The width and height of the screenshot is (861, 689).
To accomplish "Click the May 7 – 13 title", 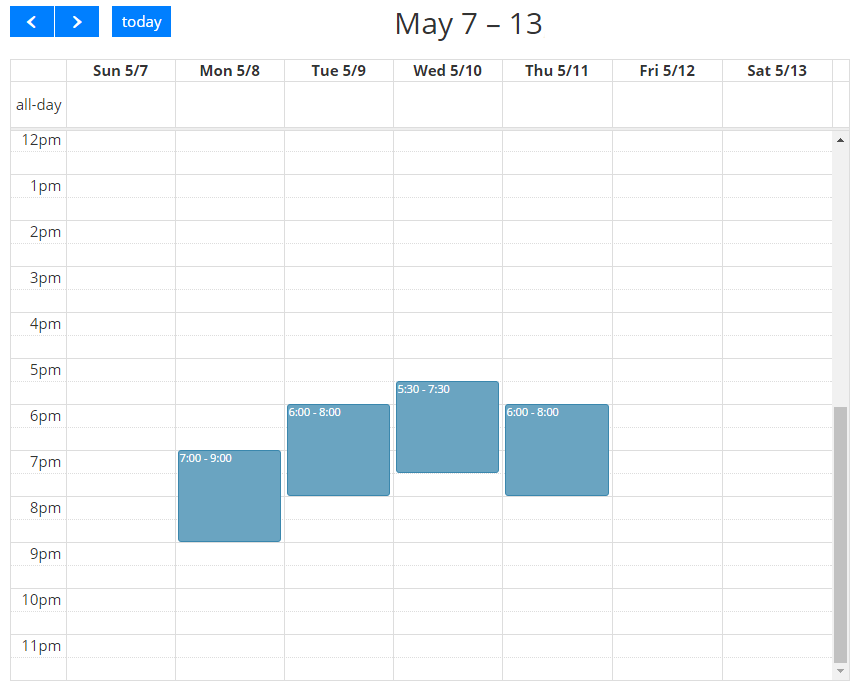I will 468,24.
